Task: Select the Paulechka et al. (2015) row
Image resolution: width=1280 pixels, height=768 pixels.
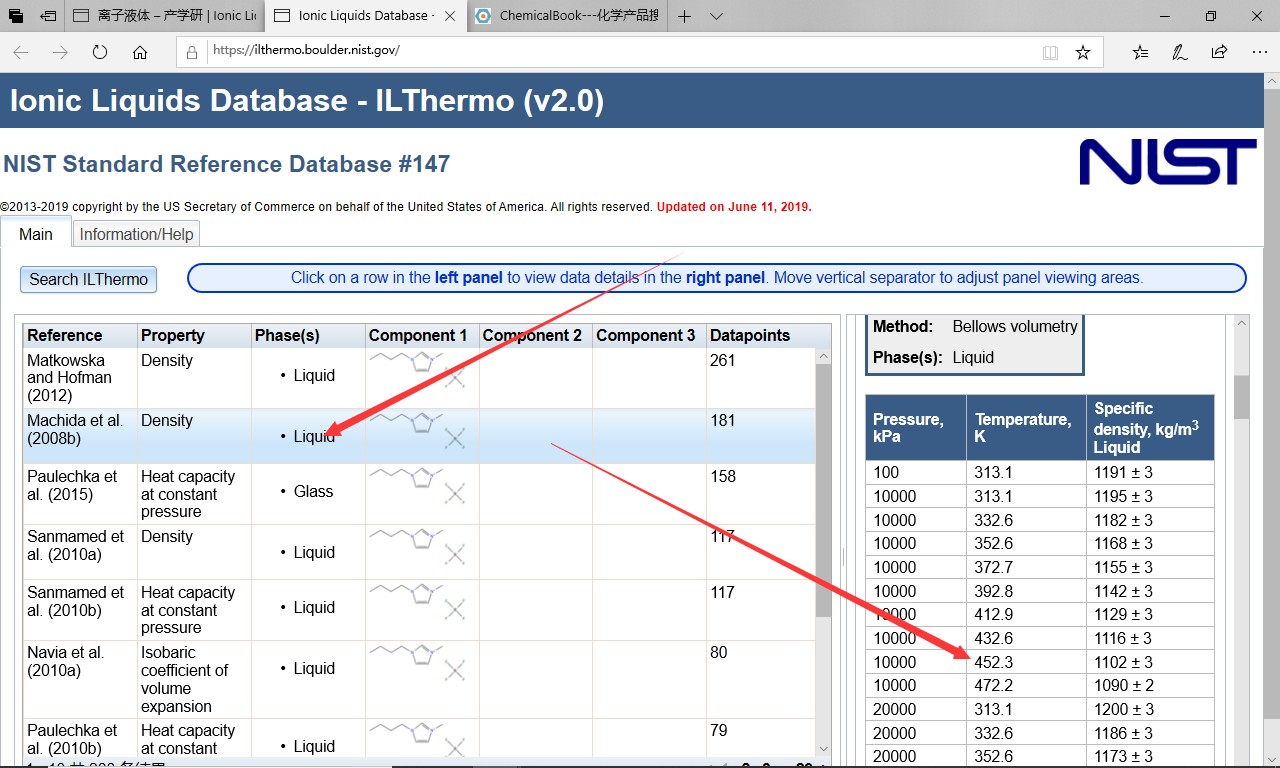Action: pyautogui.click(x=419, y=494)
